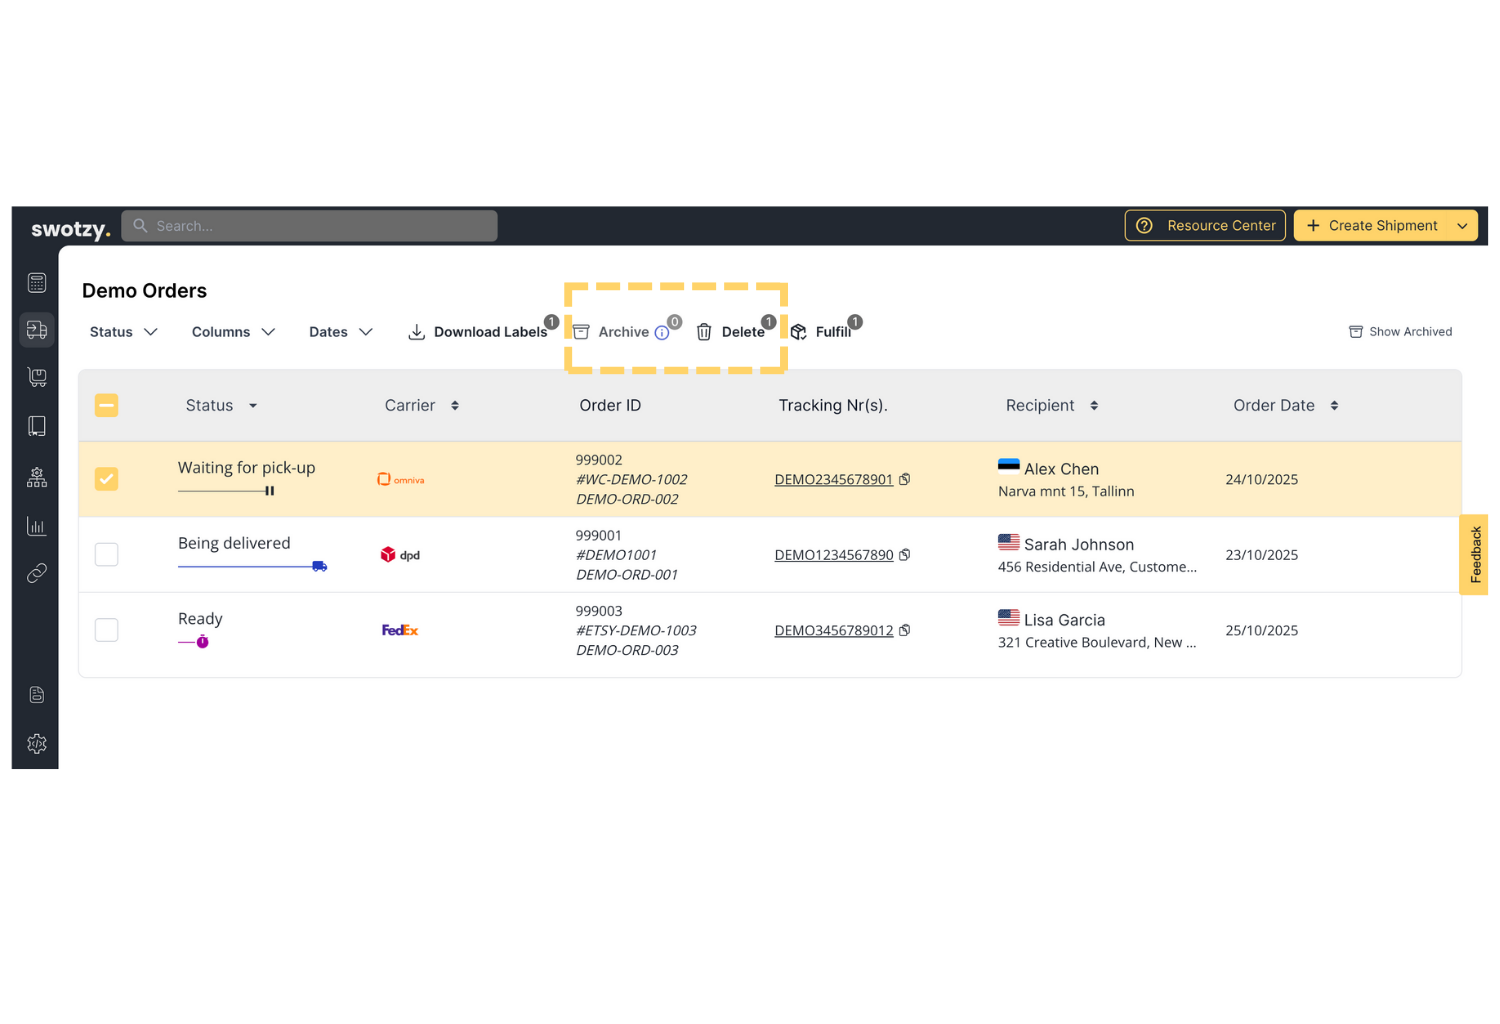Open the bar chart analytics icon
The height and width of the screenshot is (1024, 1500).
tap(37, 526)
